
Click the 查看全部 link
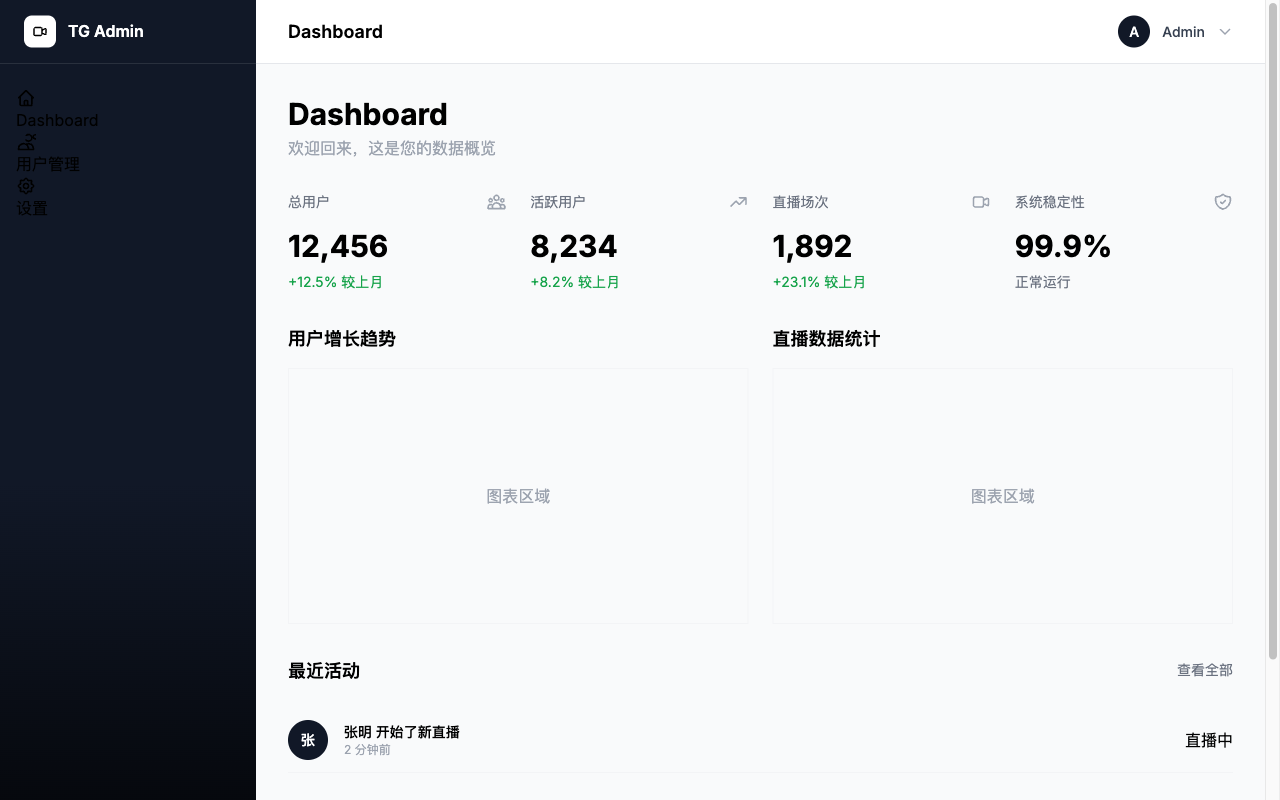coord(1204,670)
